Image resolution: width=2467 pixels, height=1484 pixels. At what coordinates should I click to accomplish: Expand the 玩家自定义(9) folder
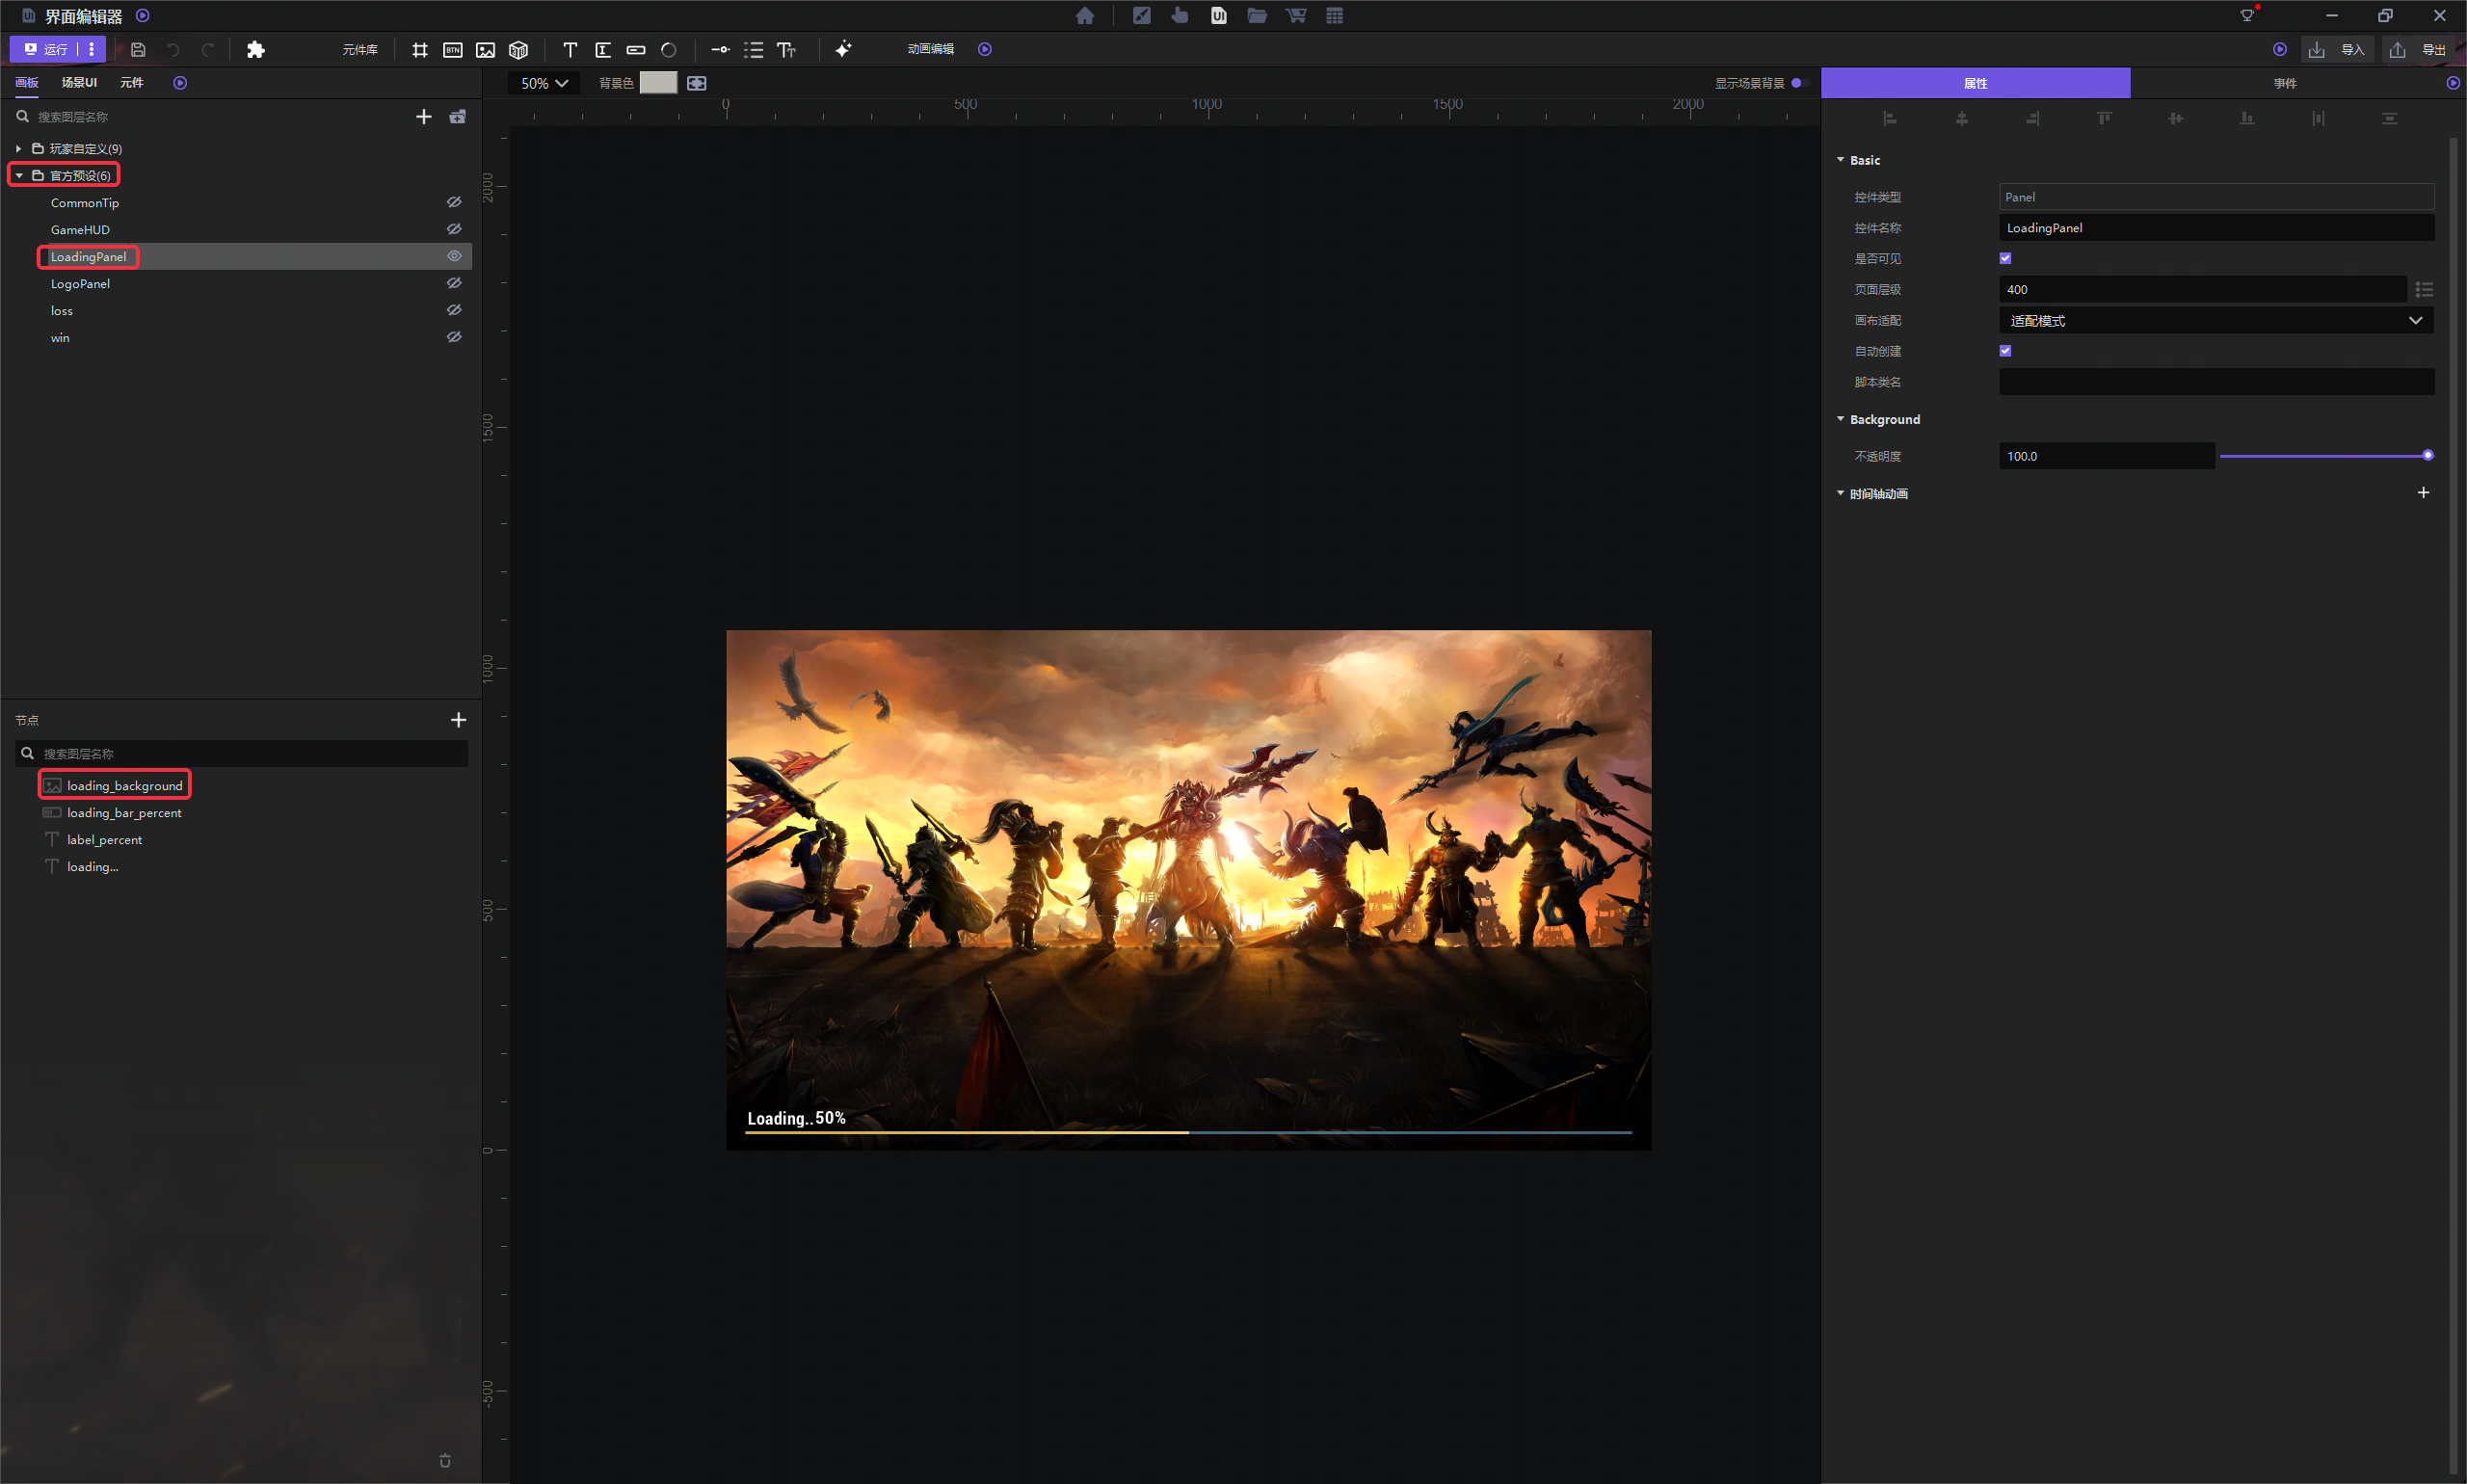pos(18,148)
